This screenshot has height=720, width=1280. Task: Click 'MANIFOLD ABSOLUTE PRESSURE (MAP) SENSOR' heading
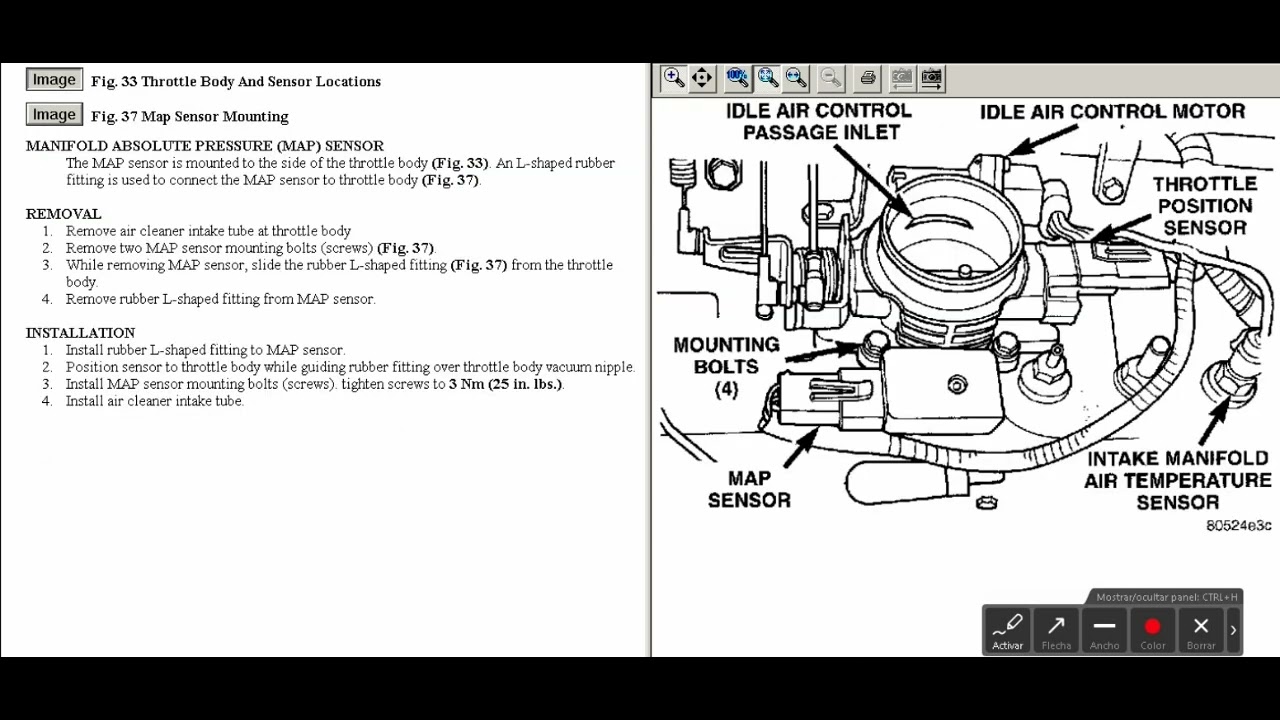tap(205, 146)
